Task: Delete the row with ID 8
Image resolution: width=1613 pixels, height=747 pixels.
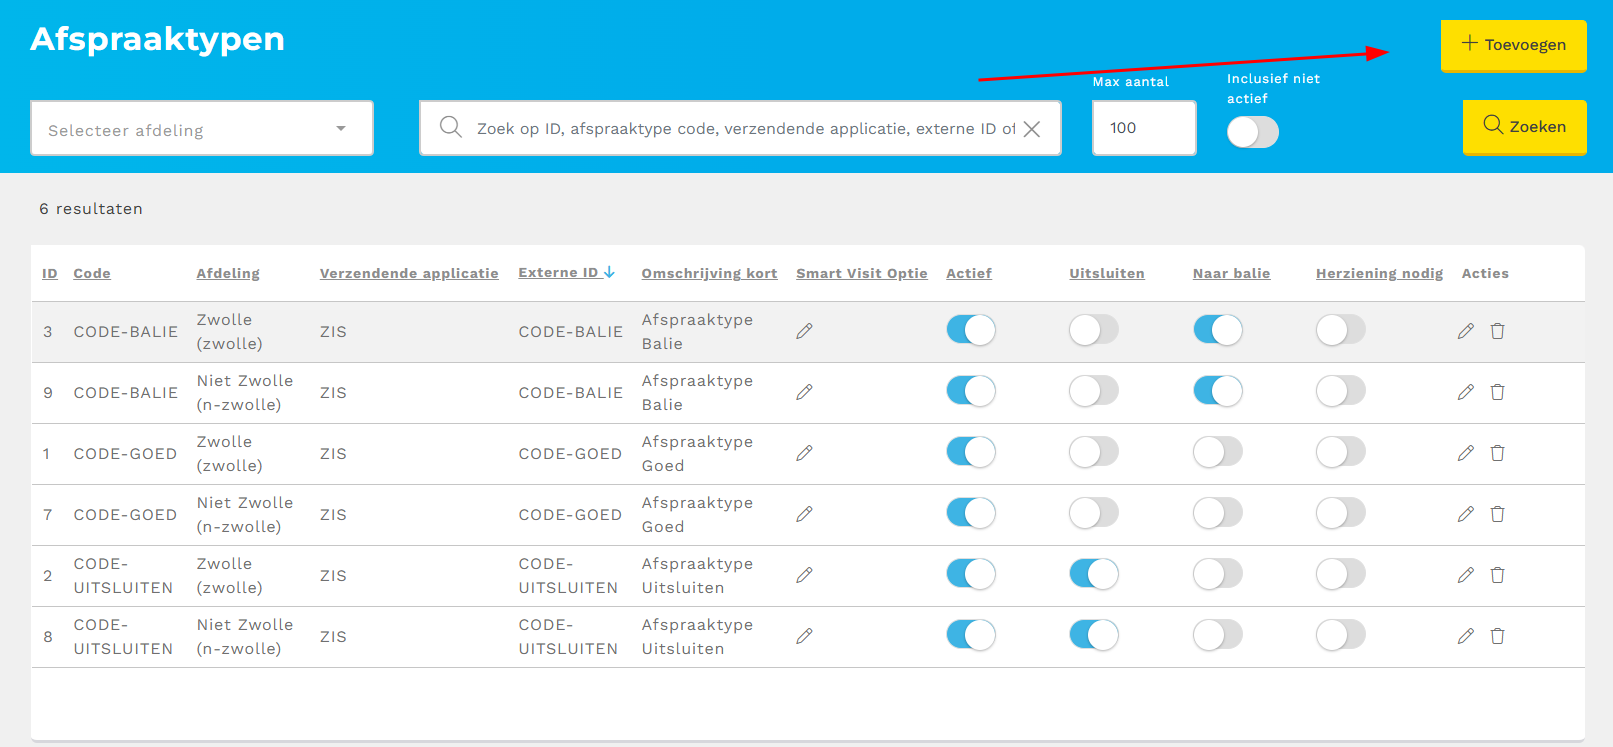Action: (1497, 636)
